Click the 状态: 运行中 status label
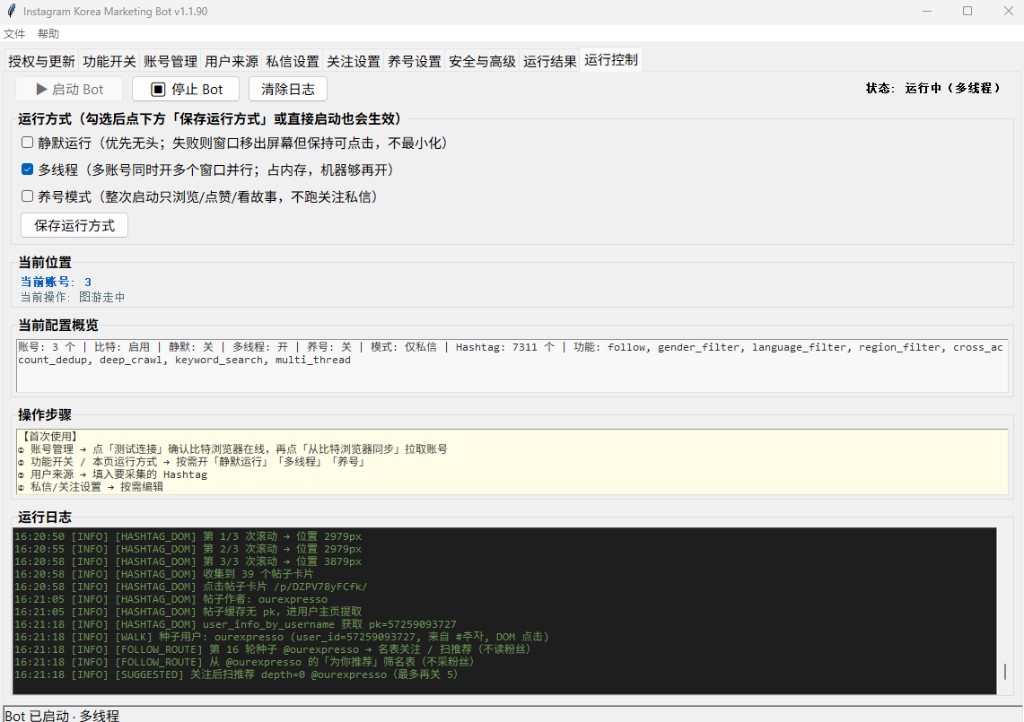This screenshot has width=1024, height=722. tap(933, 88)
